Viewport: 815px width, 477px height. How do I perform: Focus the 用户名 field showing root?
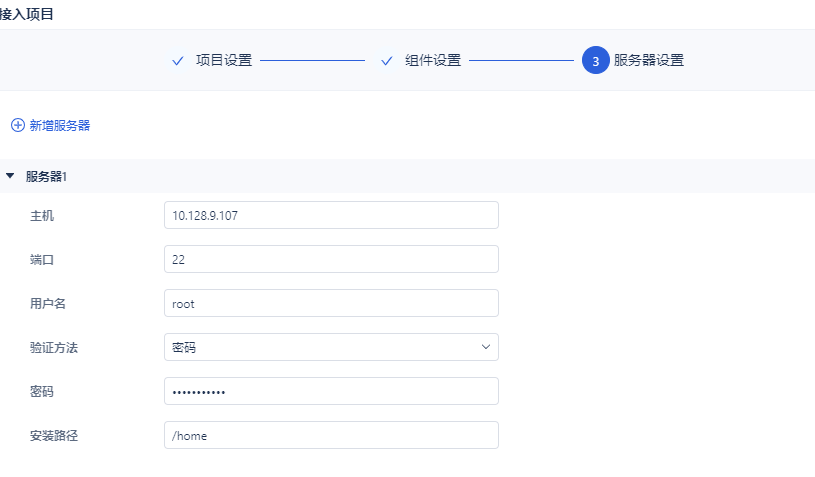tap(331, 303)
